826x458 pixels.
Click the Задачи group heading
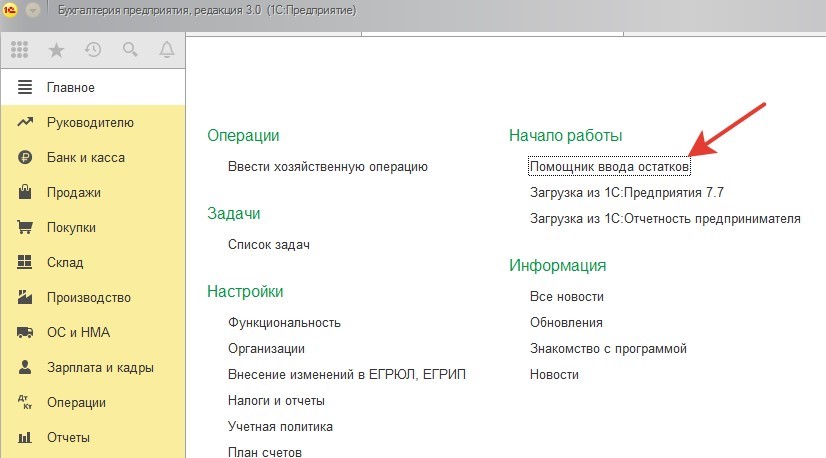click(233, 213)
